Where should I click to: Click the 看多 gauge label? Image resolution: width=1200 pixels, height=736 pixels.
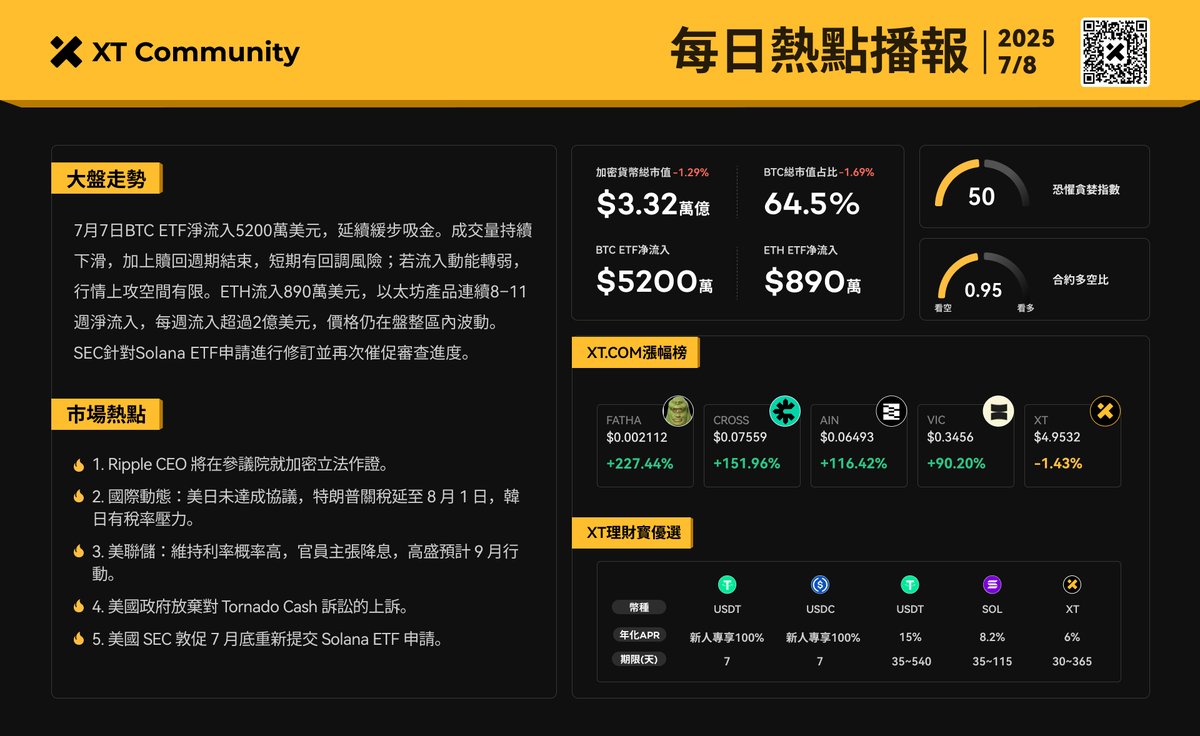click(x=1025, y=309)
